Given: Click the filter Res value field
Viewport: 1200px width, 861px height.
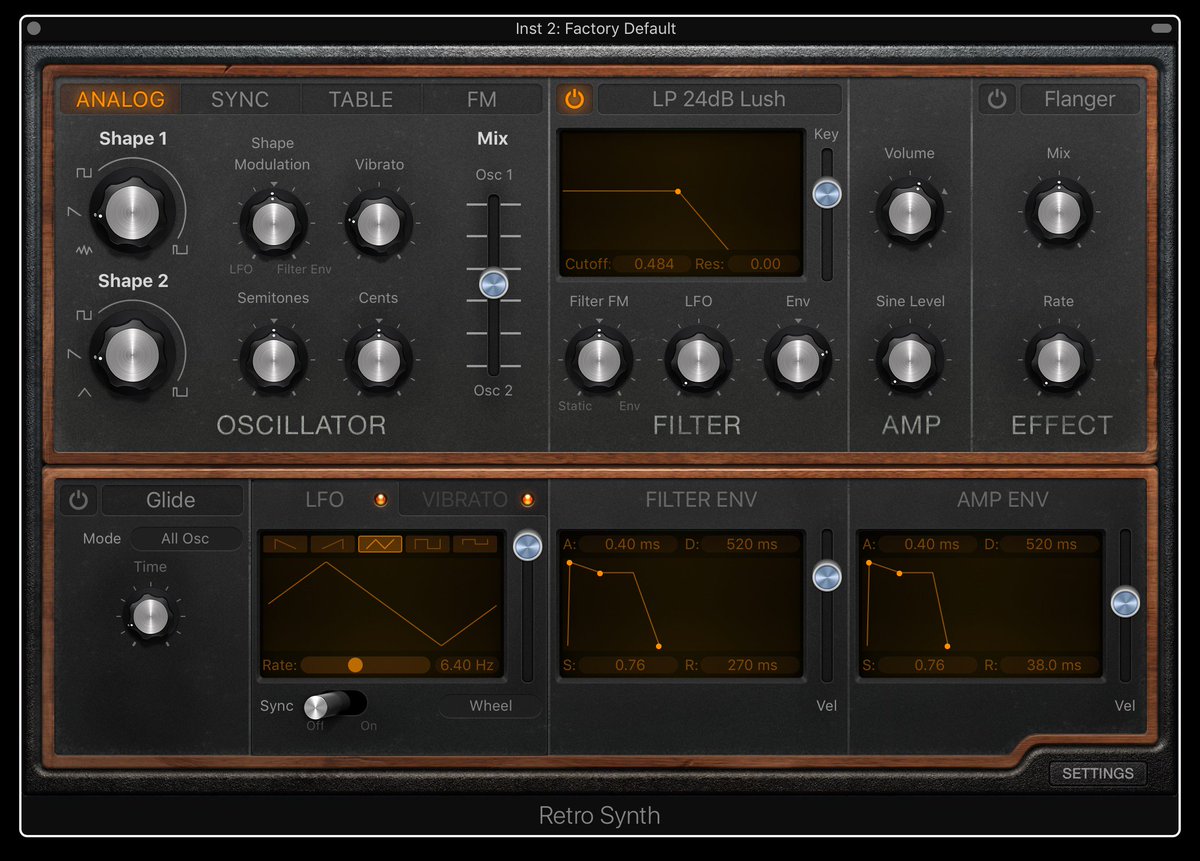Looking at the screenshot, I should point(765,264).
